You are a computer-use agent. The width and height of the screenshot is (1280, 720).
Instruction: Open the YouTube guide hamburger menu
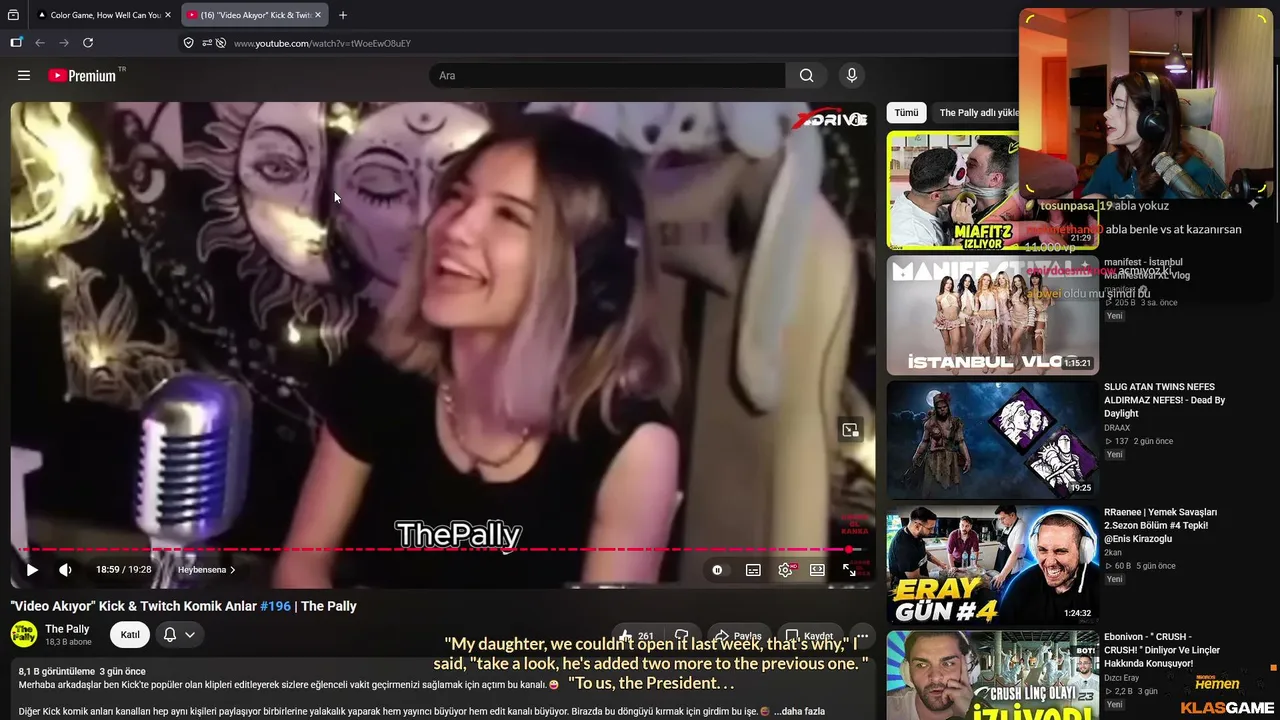pos(24,75)
